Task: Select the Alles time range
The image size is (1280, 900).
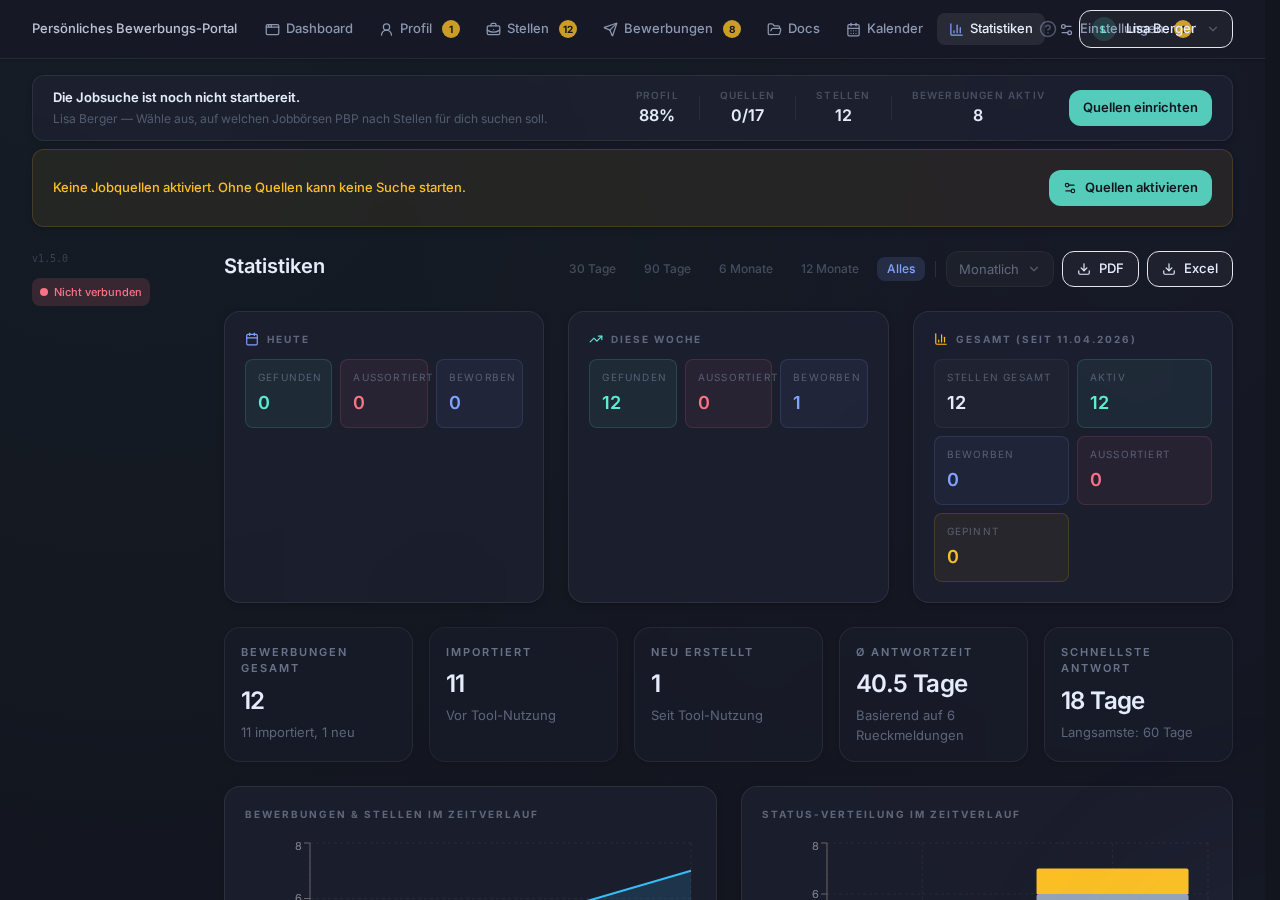Action: 901,269
